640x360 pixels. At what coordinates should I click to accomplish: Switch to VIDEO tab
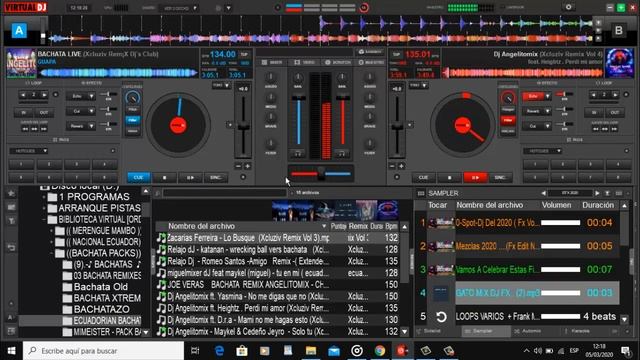[x=304, y=62]
